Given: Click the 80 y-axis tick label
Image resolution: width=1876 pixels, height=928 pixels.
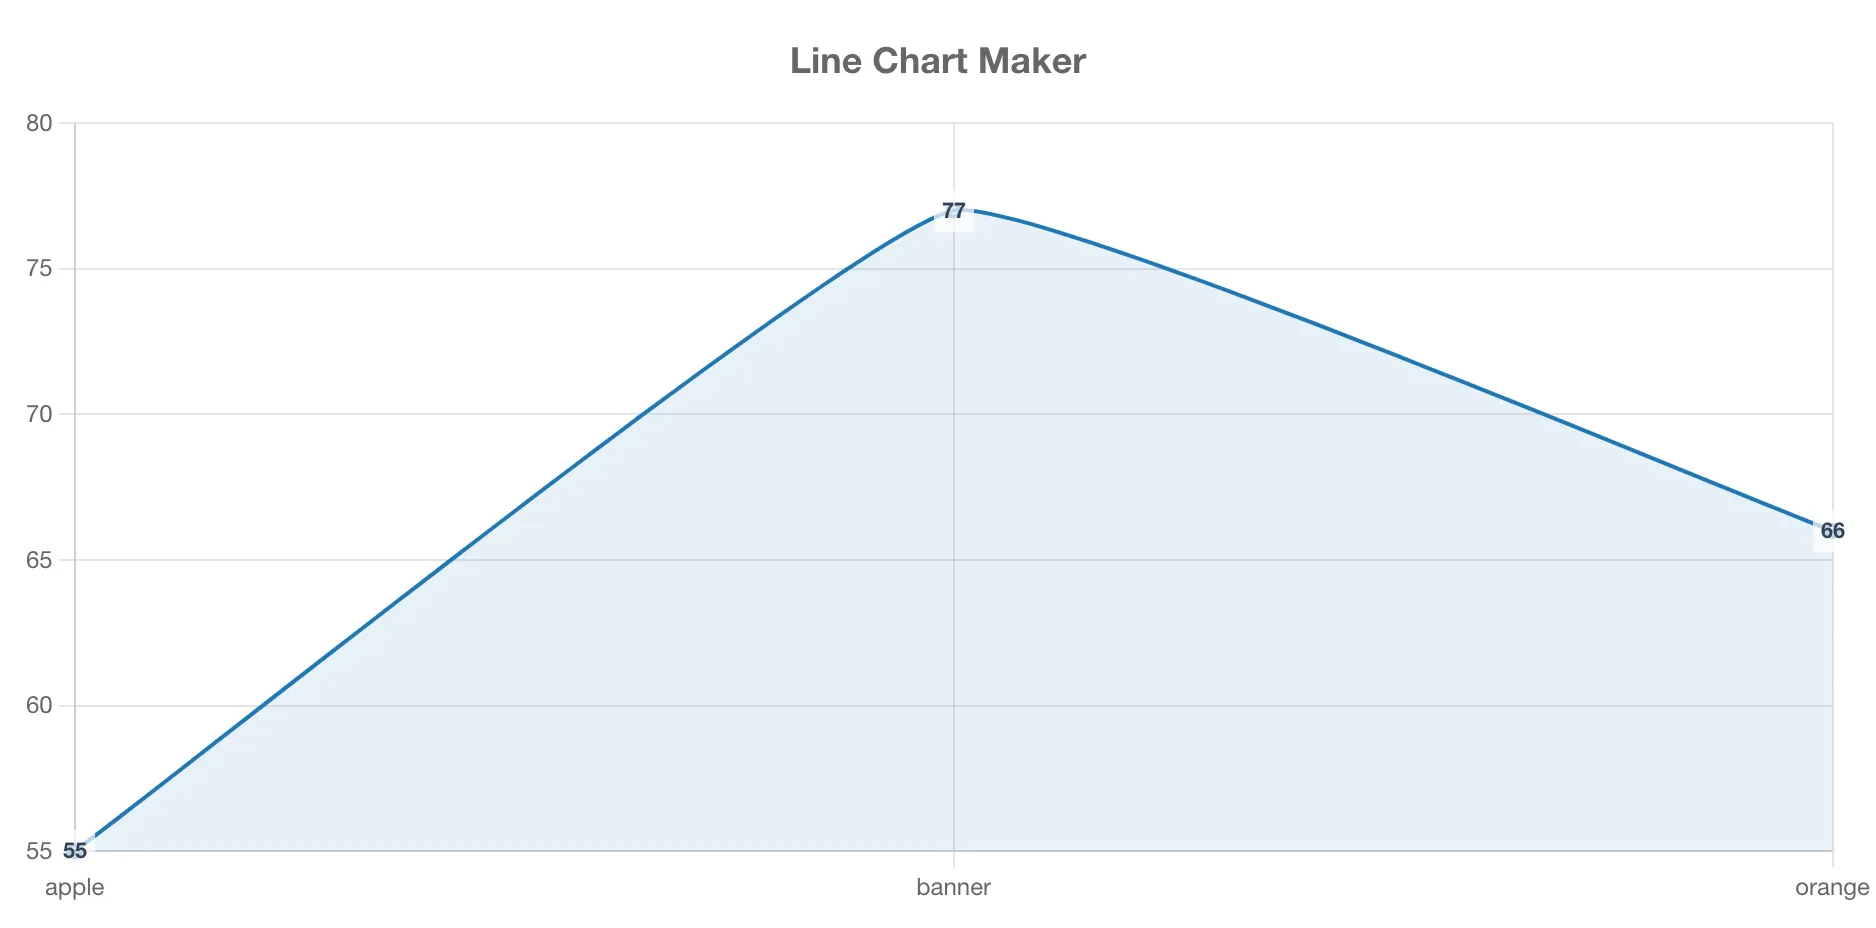Looking at the screenshot, I should click(39, 123).
